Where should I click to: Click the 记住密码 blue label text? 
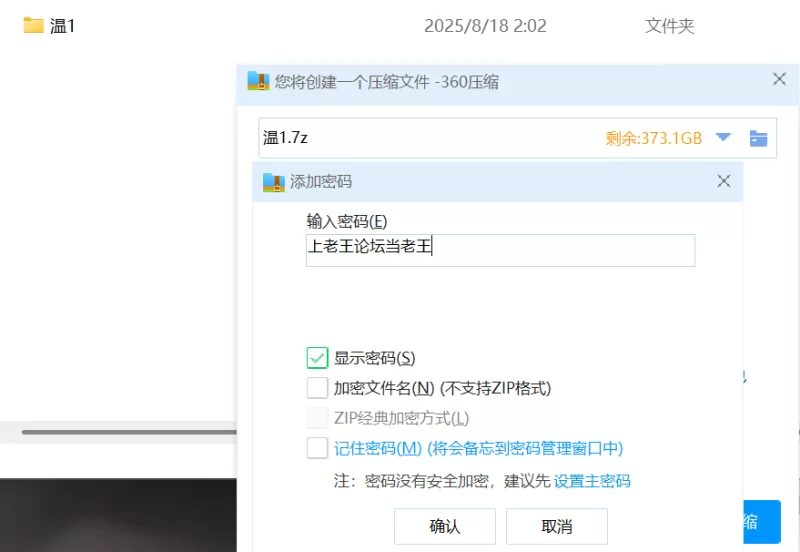tap(378, 448)
